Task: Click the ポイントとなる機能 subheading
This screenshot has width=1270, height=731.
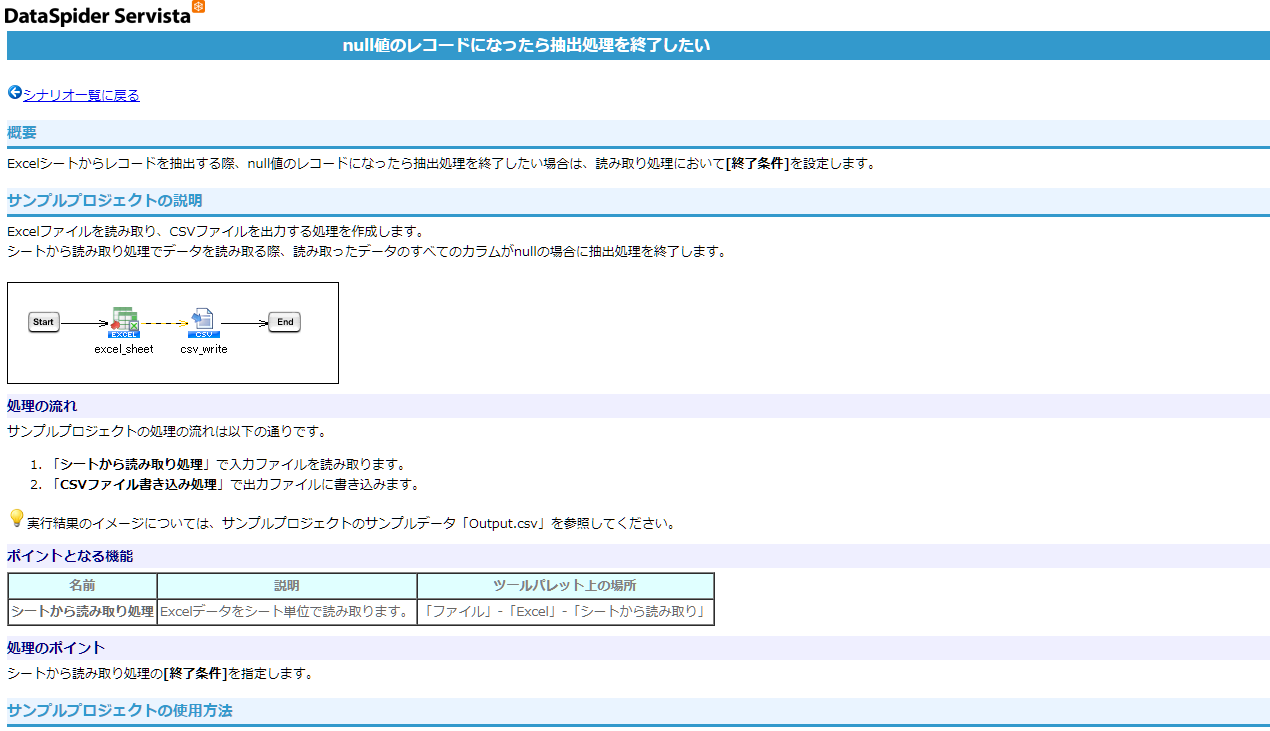Action: click(x=70, y=556)
